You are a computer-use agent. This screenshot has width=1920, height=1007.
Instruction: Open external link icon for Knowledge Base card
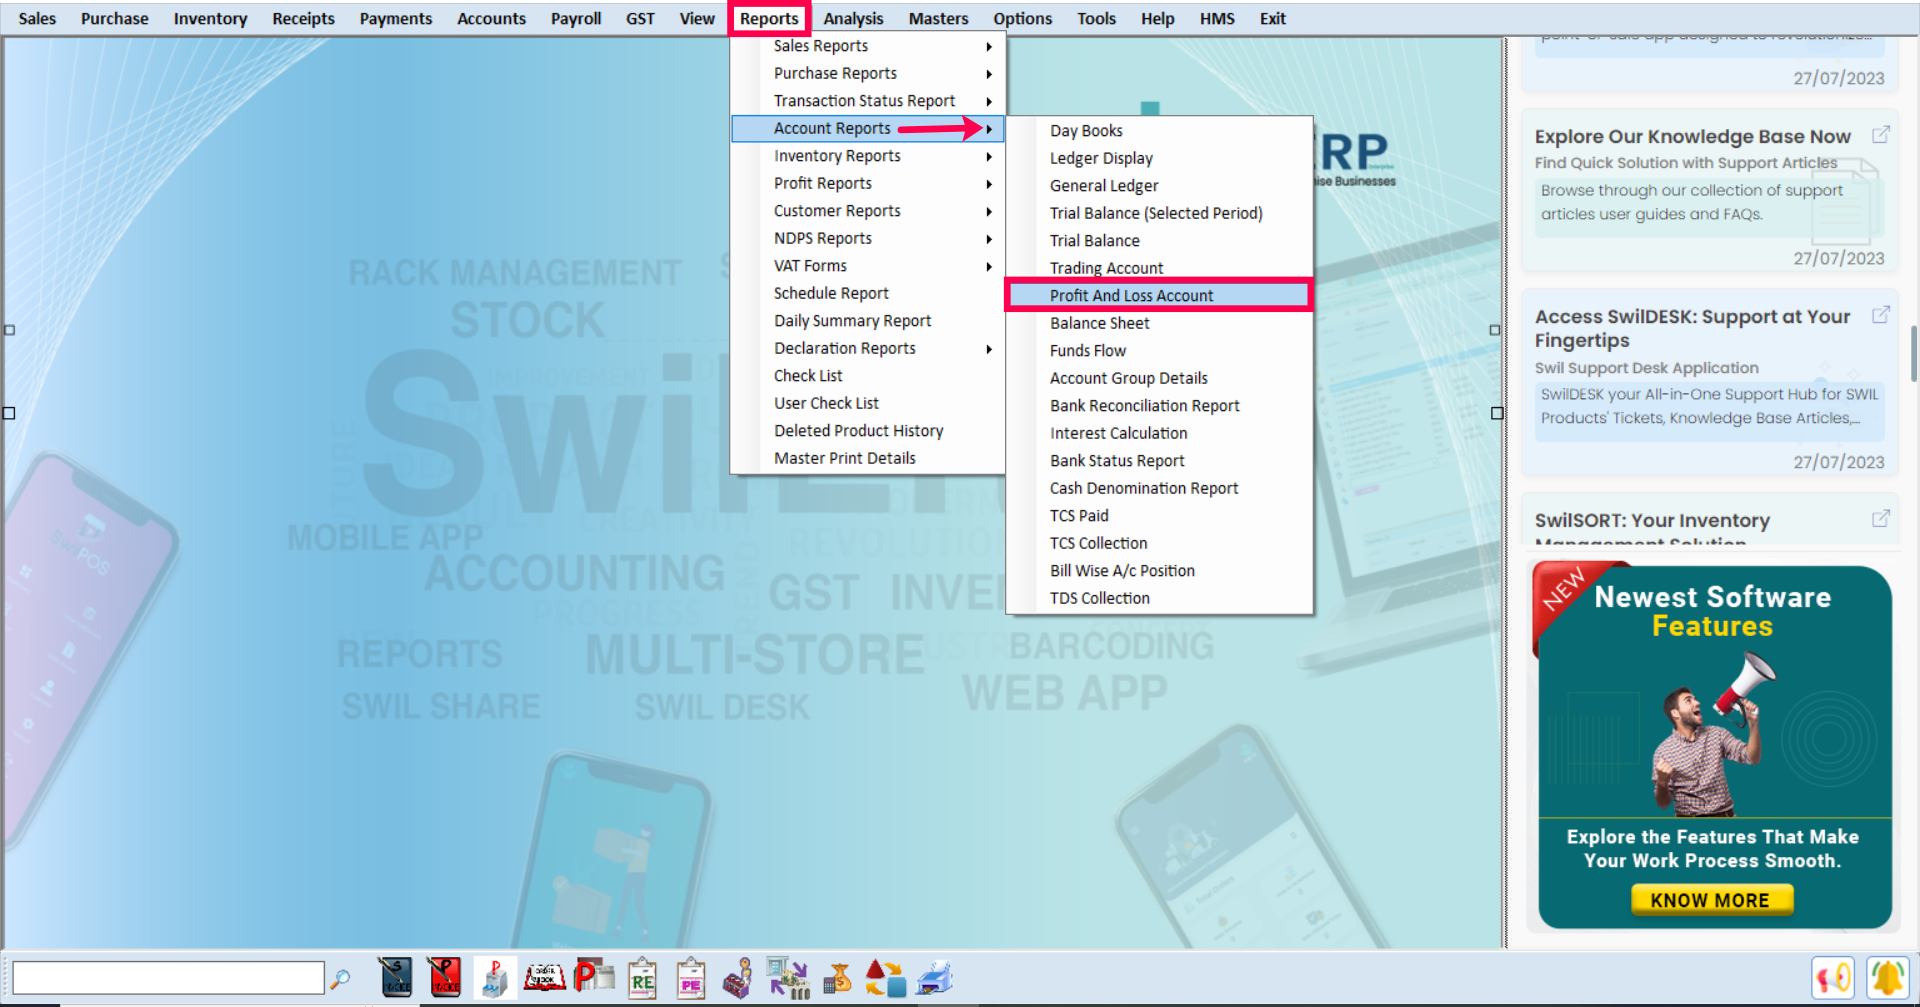[x=1880, y=135]
